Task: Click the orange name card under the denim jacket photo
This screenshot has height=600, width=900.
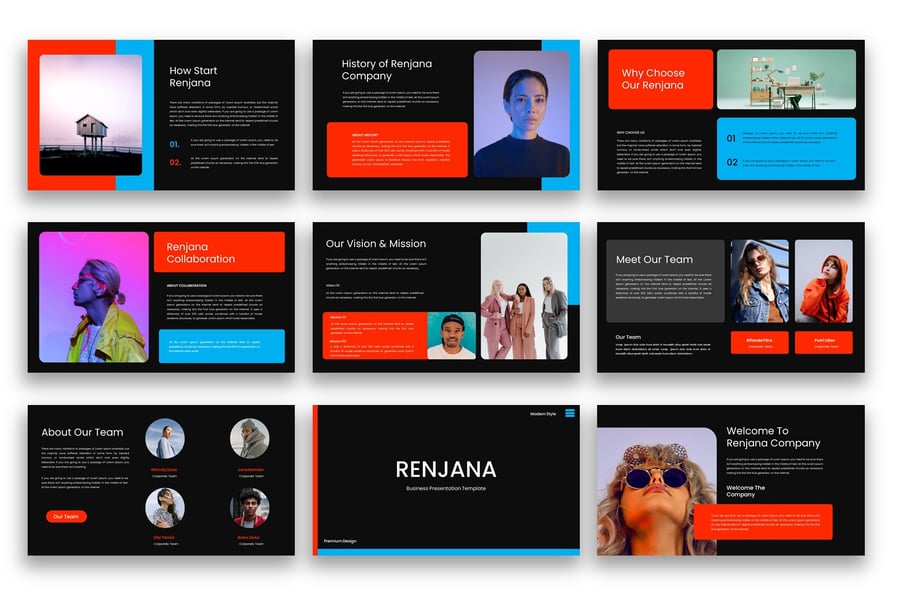Action: 759,343
